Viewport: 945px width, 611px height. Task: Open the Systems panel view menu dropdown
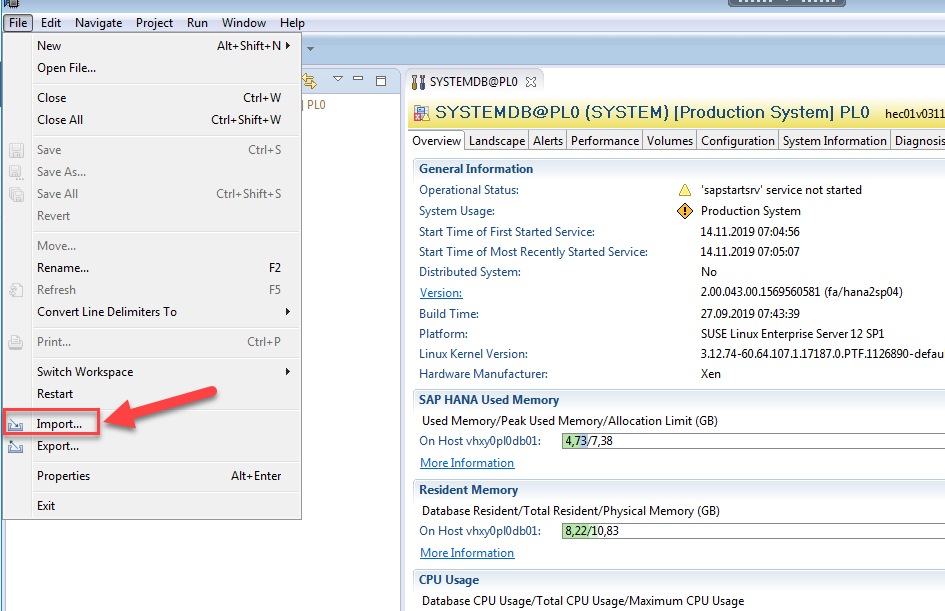[x=338, y=79]
